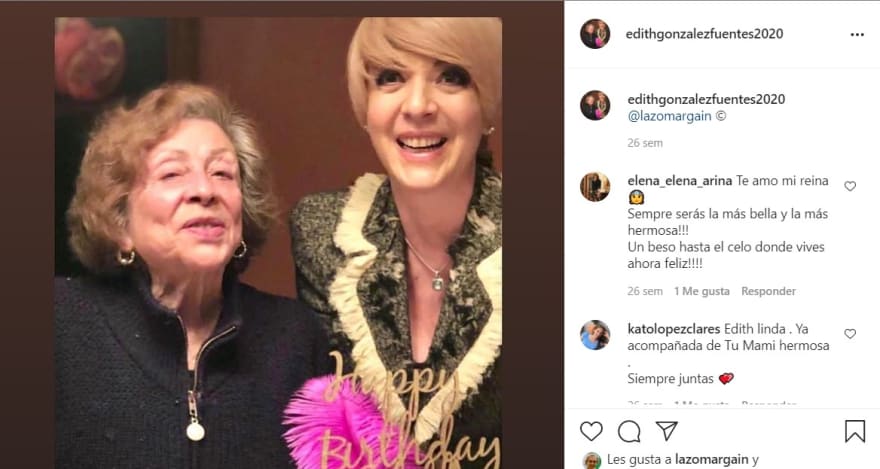The height and width of the screenshot is (469, 880).
Task: Open the comment bubble icon
Action: pyautogui.click(x=629, y=431)
